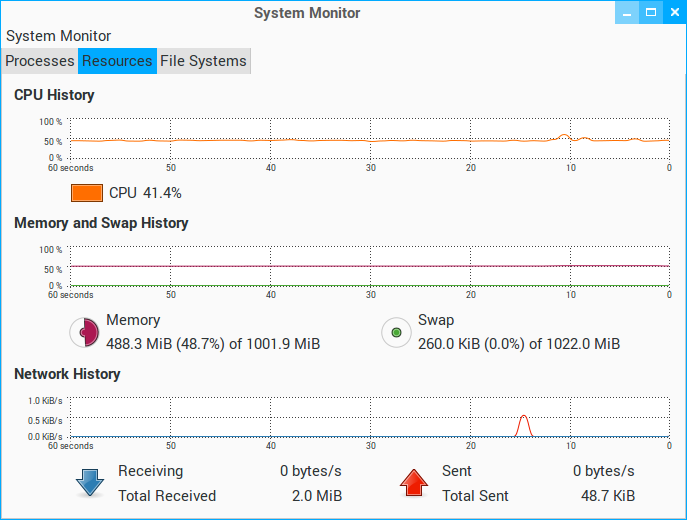Click the Total Received value 2.0 MiB

tap(319, 496)
